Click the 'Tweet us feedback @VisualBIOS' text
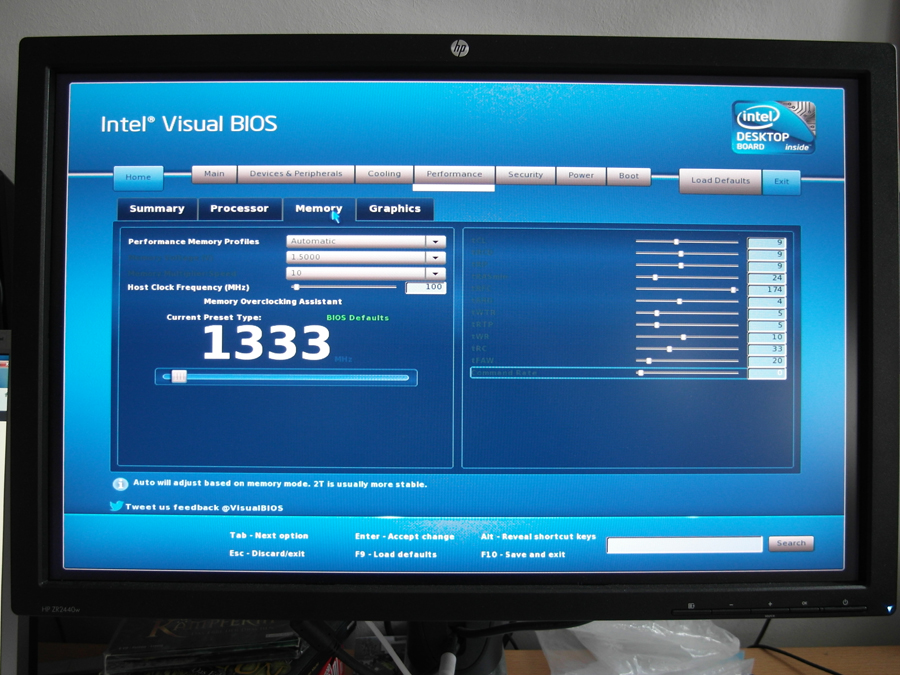 [204, 508]
